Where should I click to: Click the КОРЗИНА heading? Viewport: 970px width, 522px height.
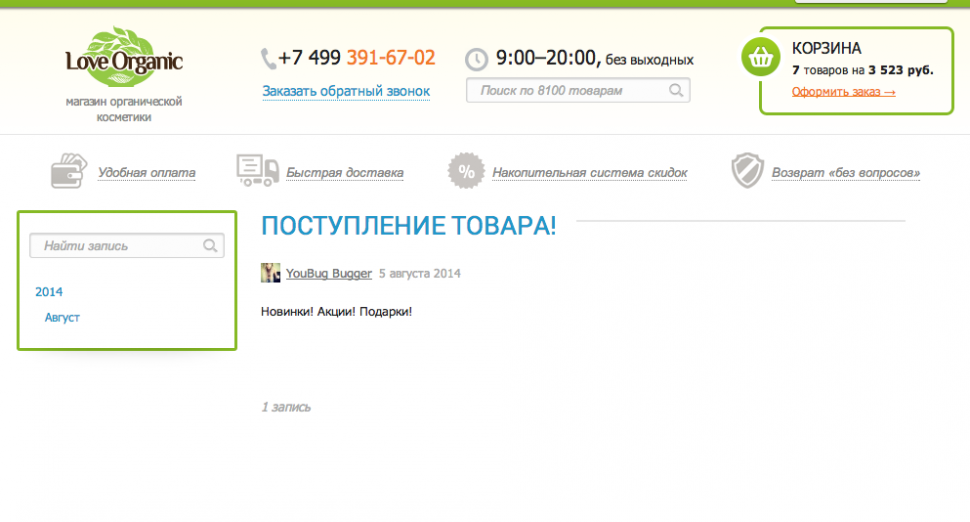(826, 48)
